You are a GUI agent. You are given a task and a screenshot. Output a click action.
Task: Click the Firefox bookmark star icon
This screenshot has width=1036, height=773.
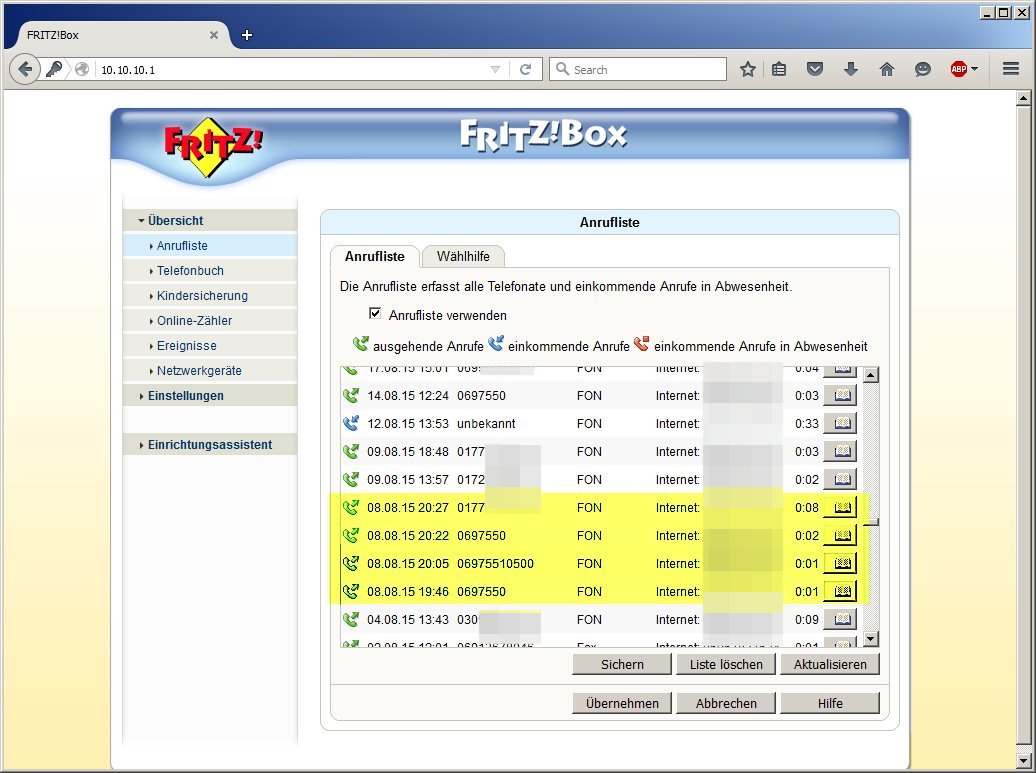point(747,69)
